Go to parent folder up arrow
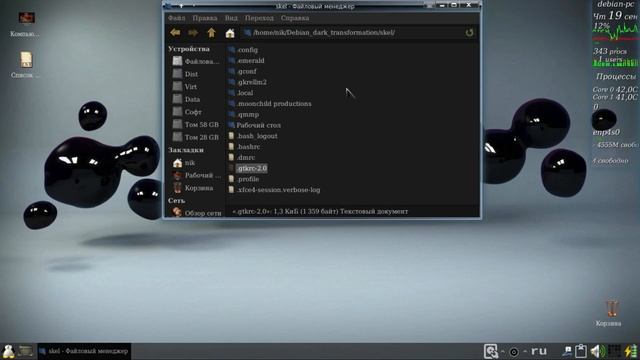The height and width of the screenshot is (360, 640). coord(211,33)
